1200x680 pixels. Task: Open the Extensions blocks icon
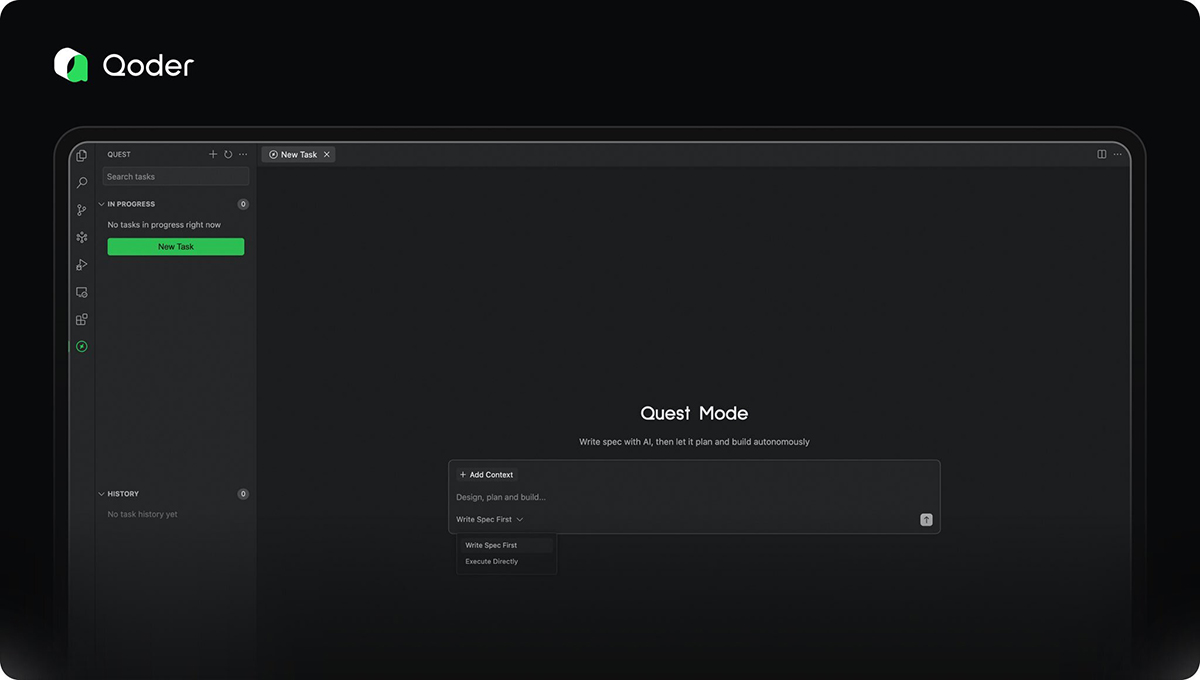coord(82,319)
